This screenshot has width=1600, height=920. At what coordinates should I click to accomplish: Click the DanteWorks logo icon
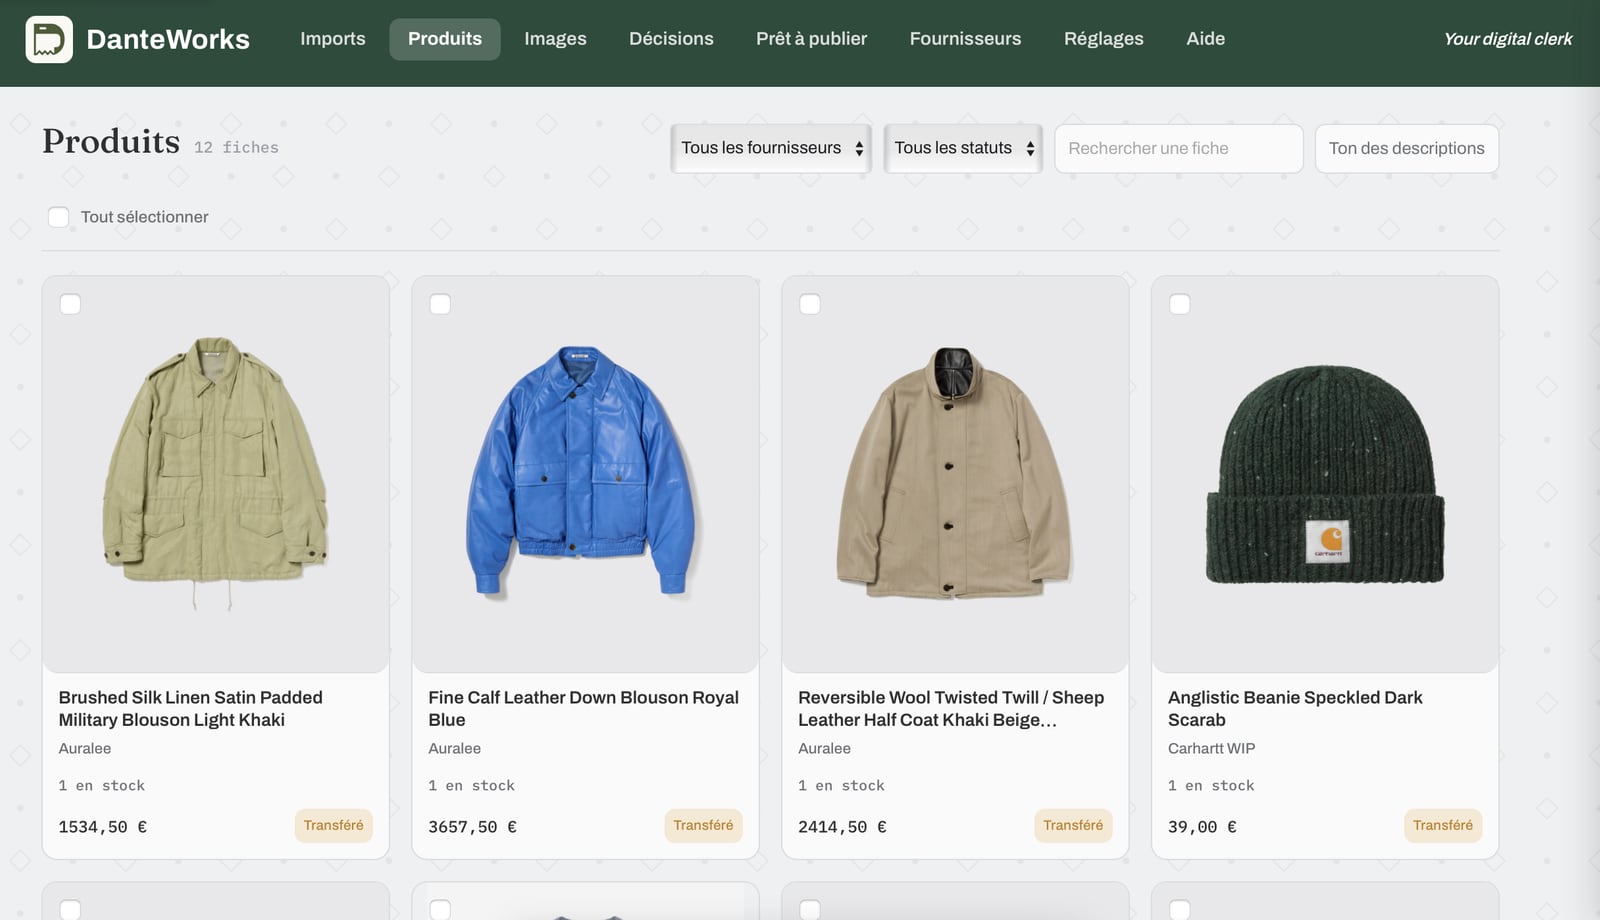[x=49, y=39]
